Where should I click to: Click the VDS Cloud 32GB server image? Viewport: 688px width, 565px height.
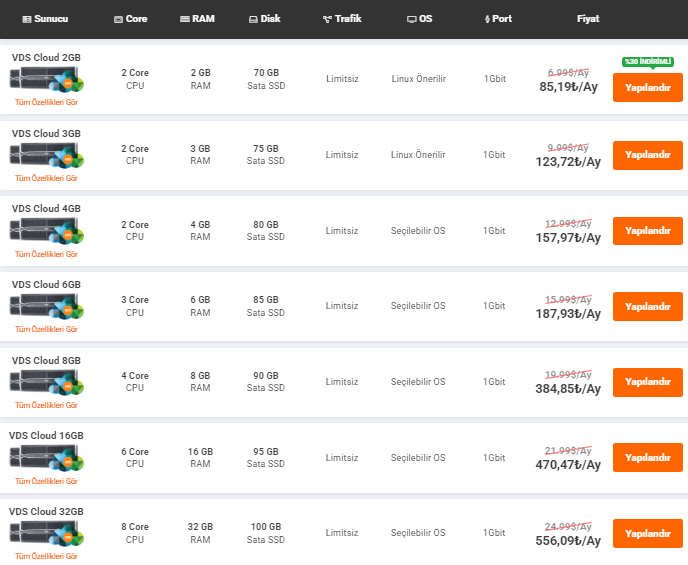(46, 533)
